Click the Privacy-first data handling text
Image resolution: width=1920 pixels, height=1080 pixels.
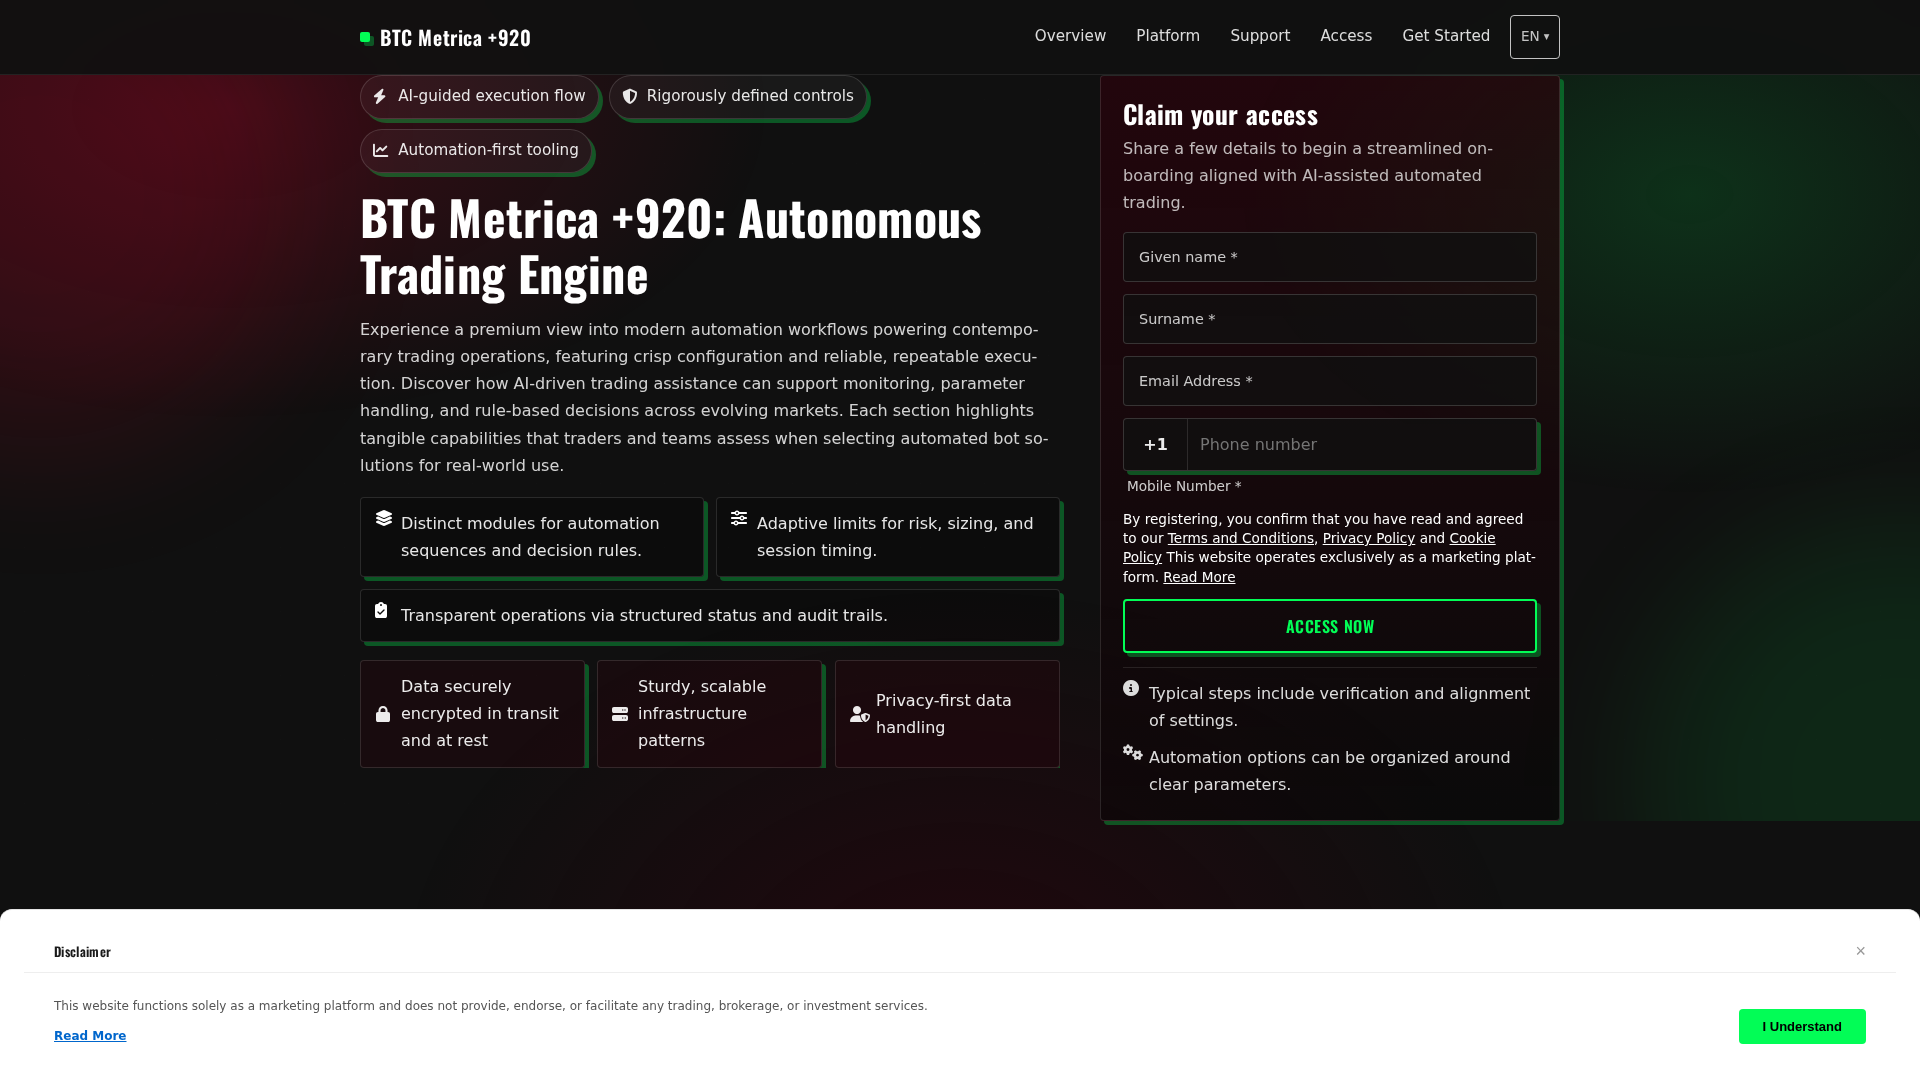pyautogui.click(x=944, y=714)
